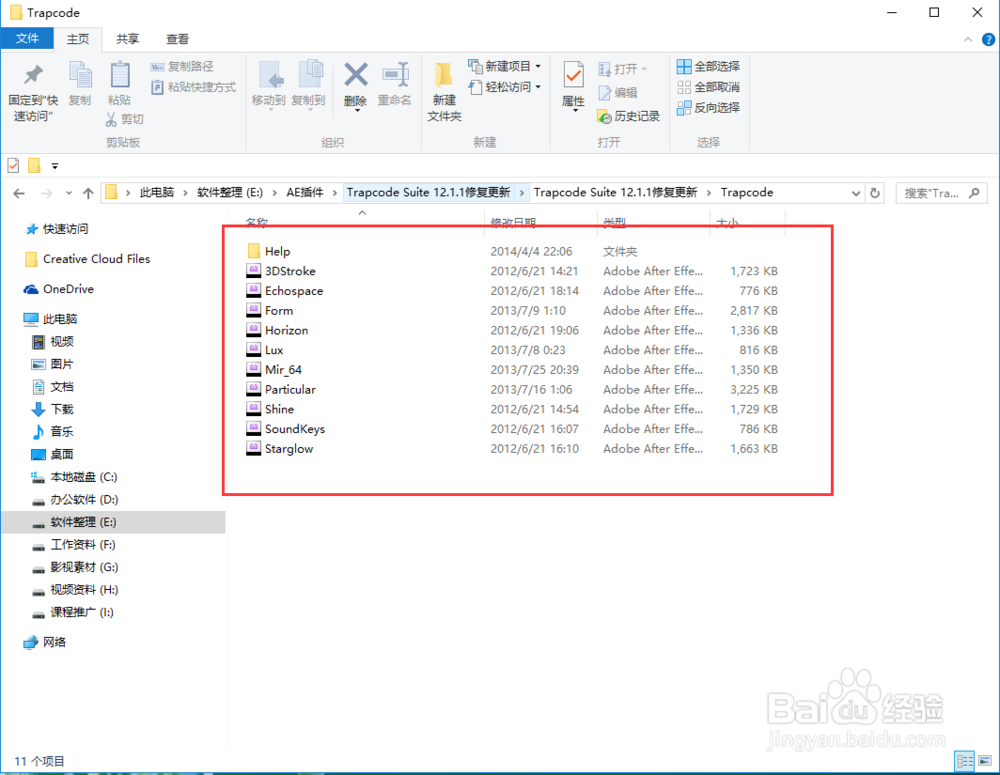1000x775 pixels.
Task: Select the Horizon plugin file
Action: click(286, 330)
